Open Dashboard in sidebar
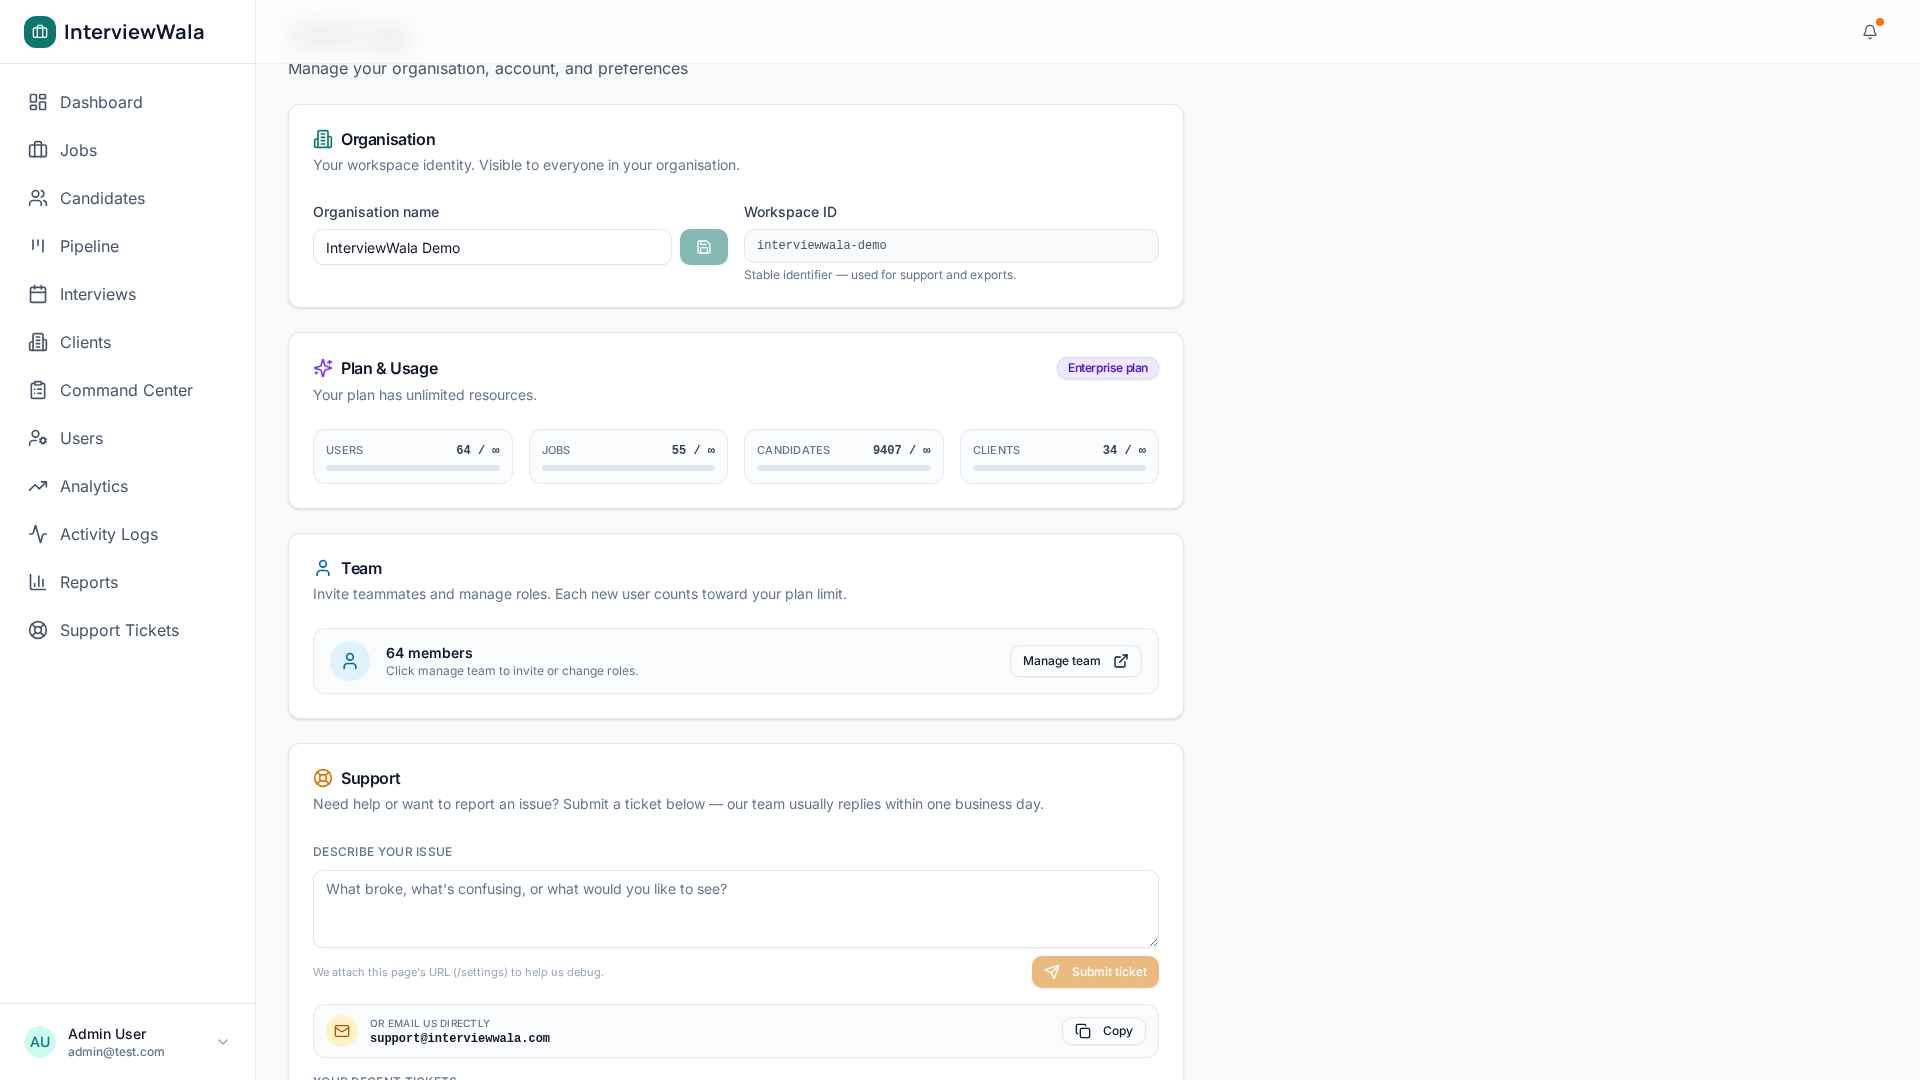This screenshot has width=1920, height=1080. tap(128, 102)
